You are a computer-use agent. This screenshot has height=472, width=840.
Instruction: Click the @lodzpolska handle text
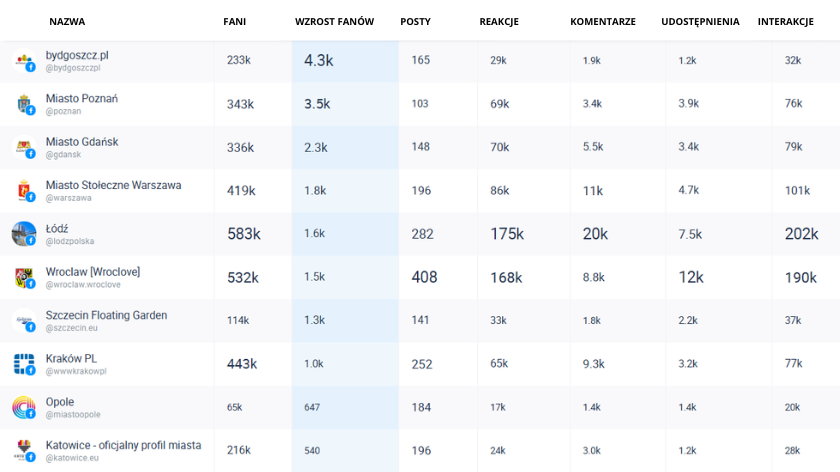pos(70,242)
